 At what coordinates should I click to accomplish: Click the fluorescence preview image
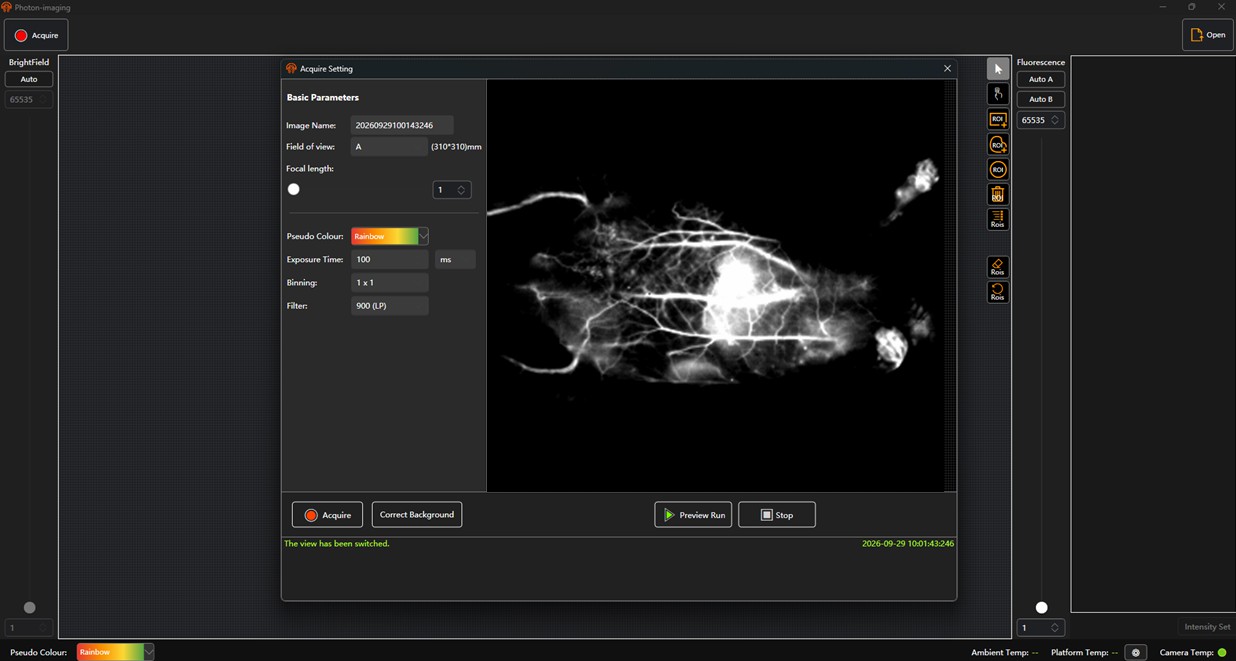point(716,285)
